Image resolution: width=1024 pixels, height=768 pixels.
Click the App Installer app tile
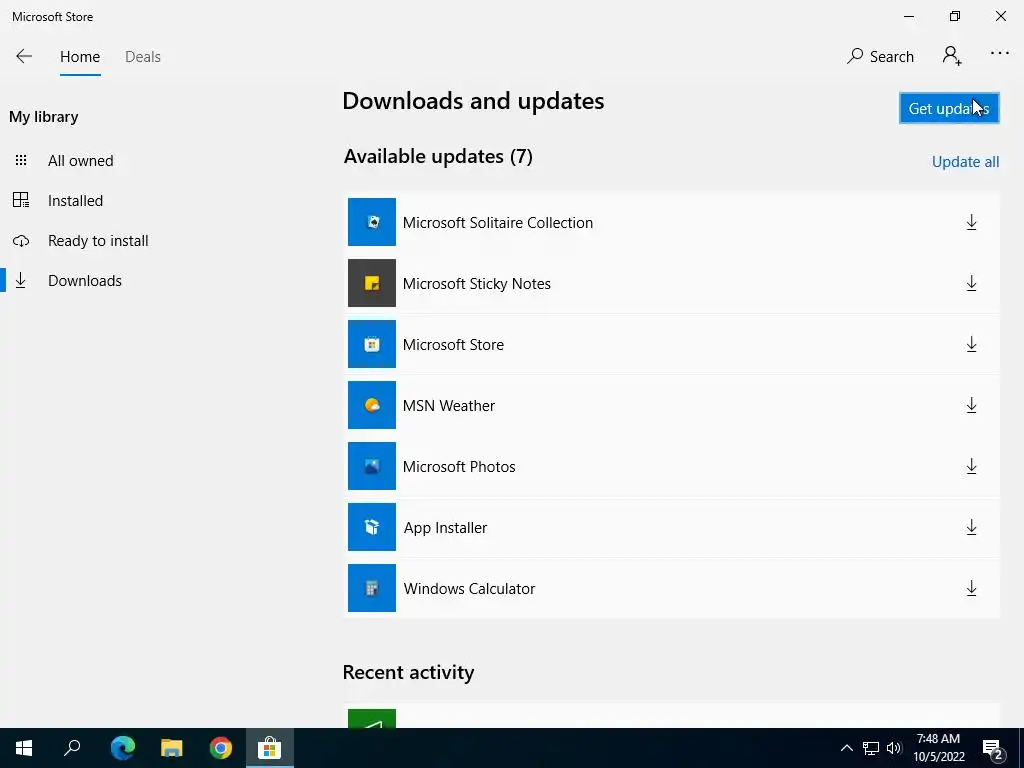[372, 527]
